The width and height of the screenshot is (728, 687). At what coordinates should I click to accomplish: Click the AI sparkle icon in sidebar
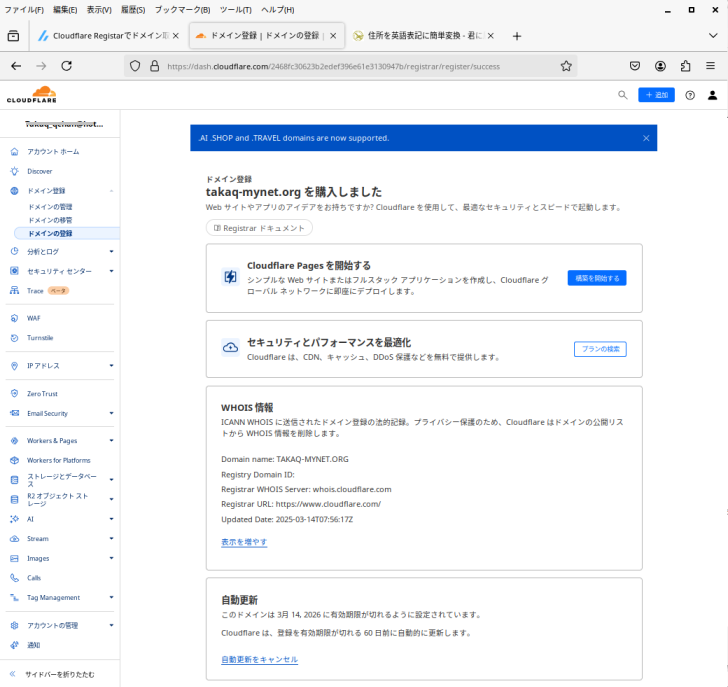[14, 519]
